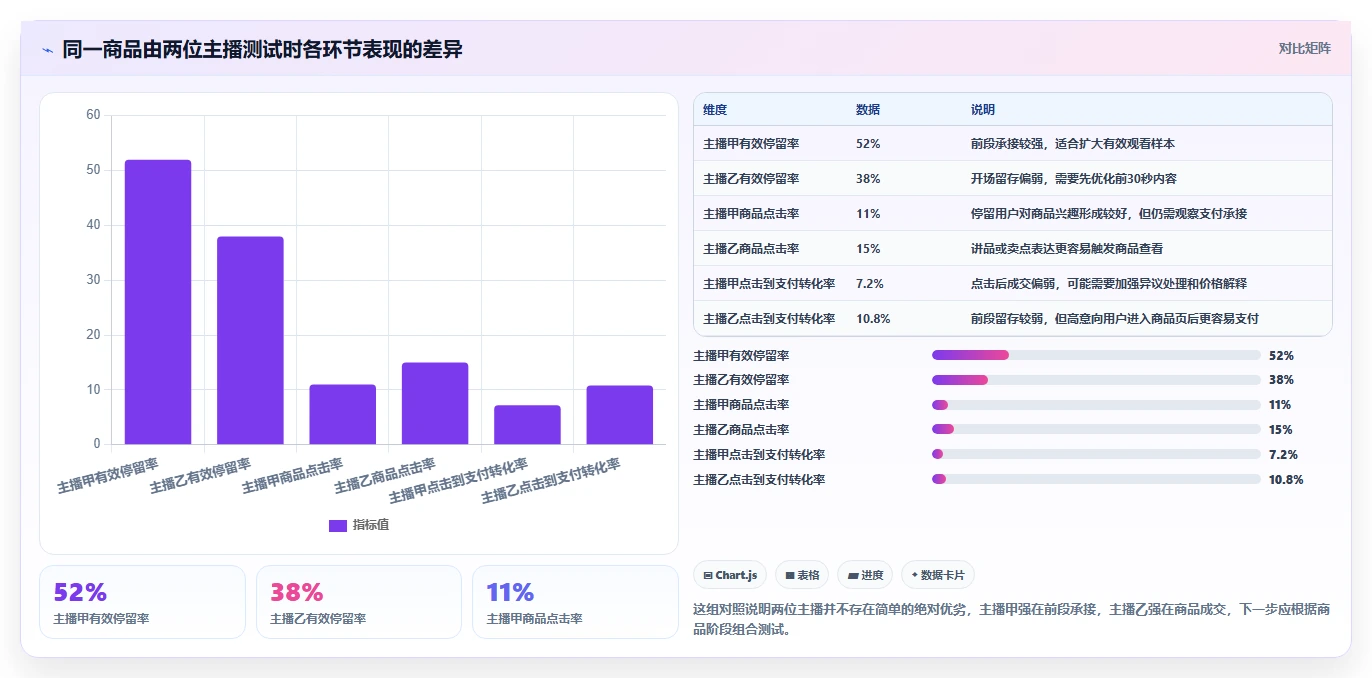This screenshot has height=678, width=1372.
Task: Click table cell 主播乙点击到支付转化率 in 维度 column
Action: click(769, 319)
